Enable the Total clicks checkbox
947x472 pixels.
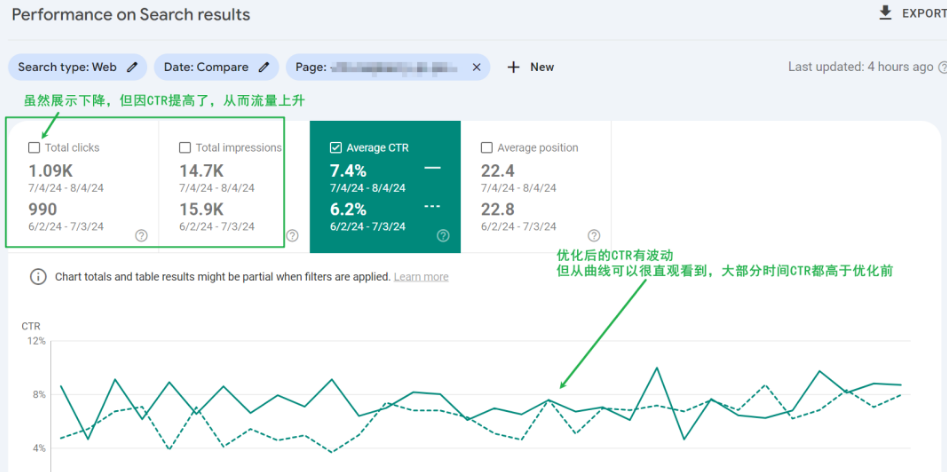(35, 148)
